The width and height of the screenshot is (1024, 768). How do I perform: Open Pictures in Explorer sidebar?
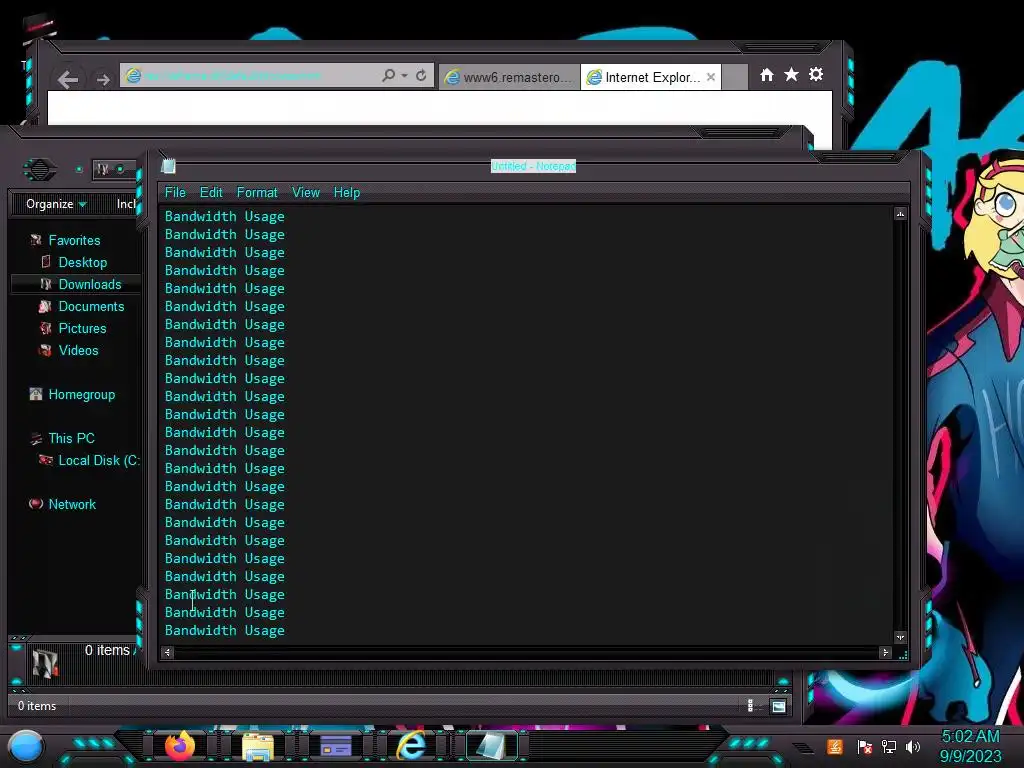pyautogui.click(x=82, y=328)
